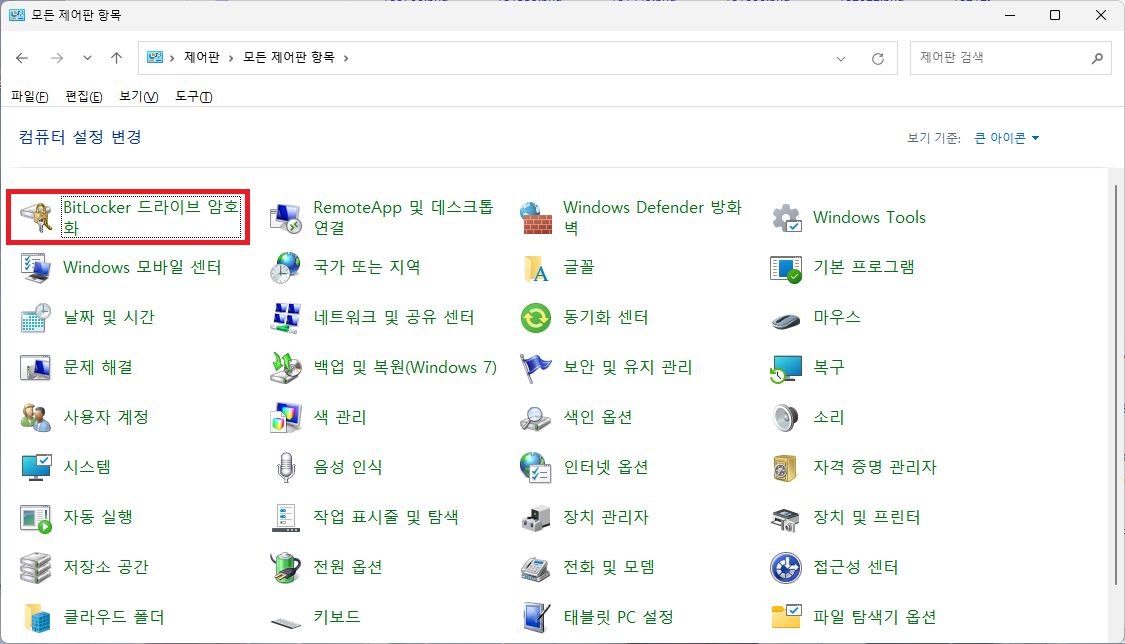
Task: Open the 자동 실행 icon
Action: pyautogui.click(x=36, y=518)
